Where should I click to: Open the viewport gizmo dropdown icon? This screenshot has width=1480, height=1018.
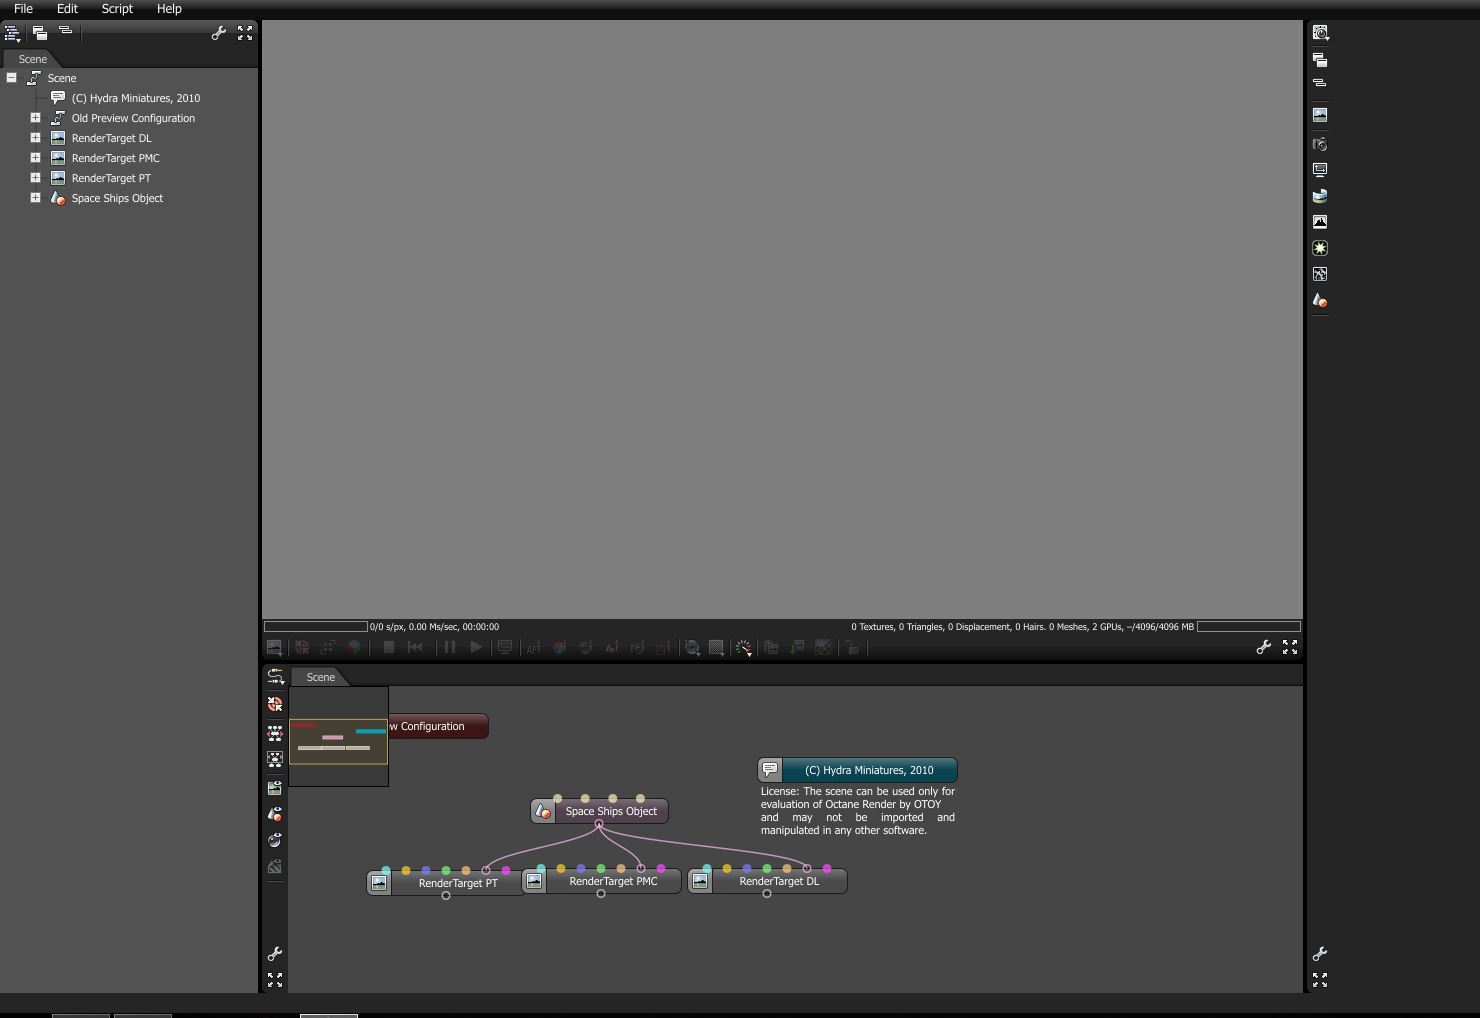744,648
